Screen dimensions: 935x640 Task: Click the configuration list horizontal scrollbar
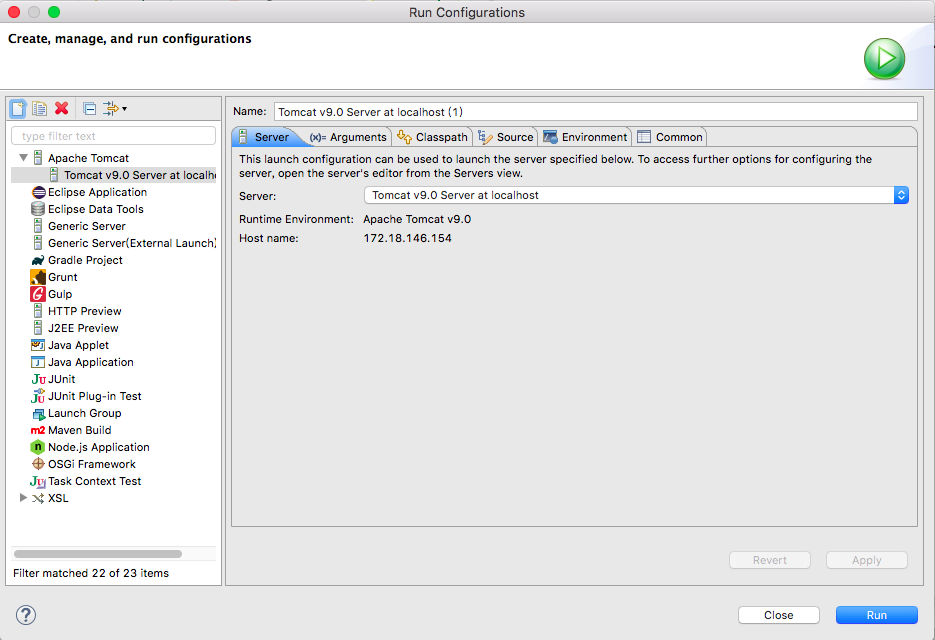(97, 554)
